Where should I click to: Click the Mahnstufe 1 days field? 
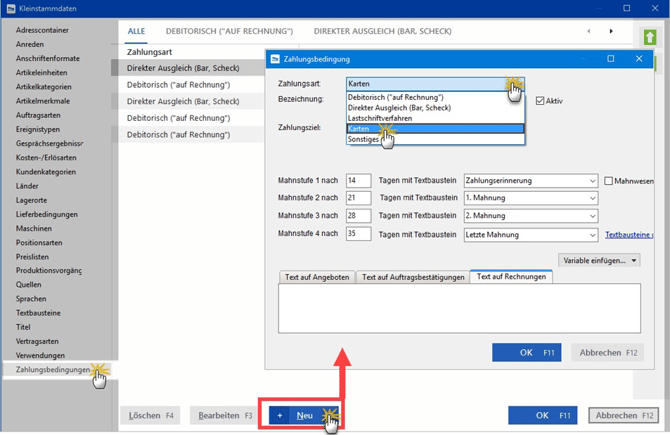click(x=357, y=181)
